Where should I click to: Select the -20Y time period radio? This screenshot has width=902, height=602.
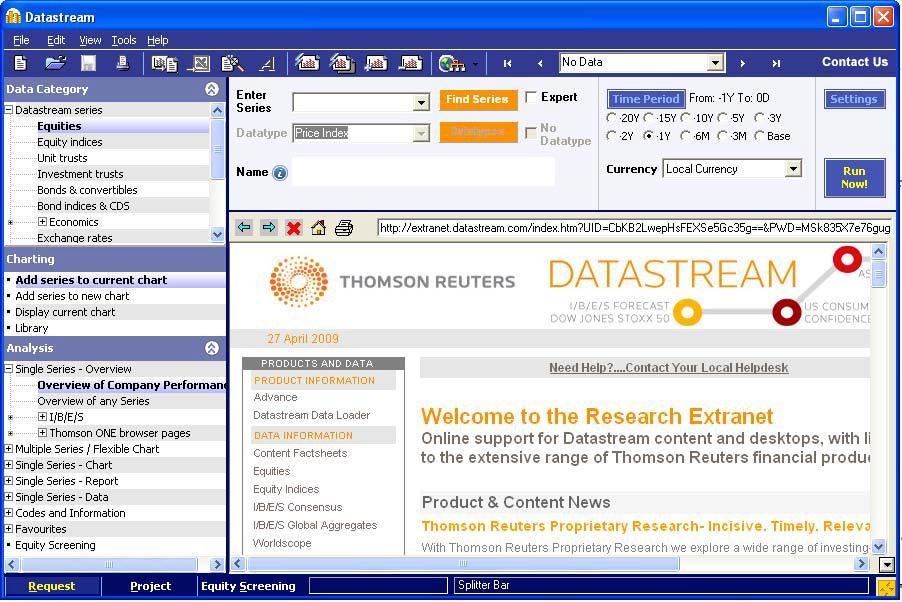611,117
